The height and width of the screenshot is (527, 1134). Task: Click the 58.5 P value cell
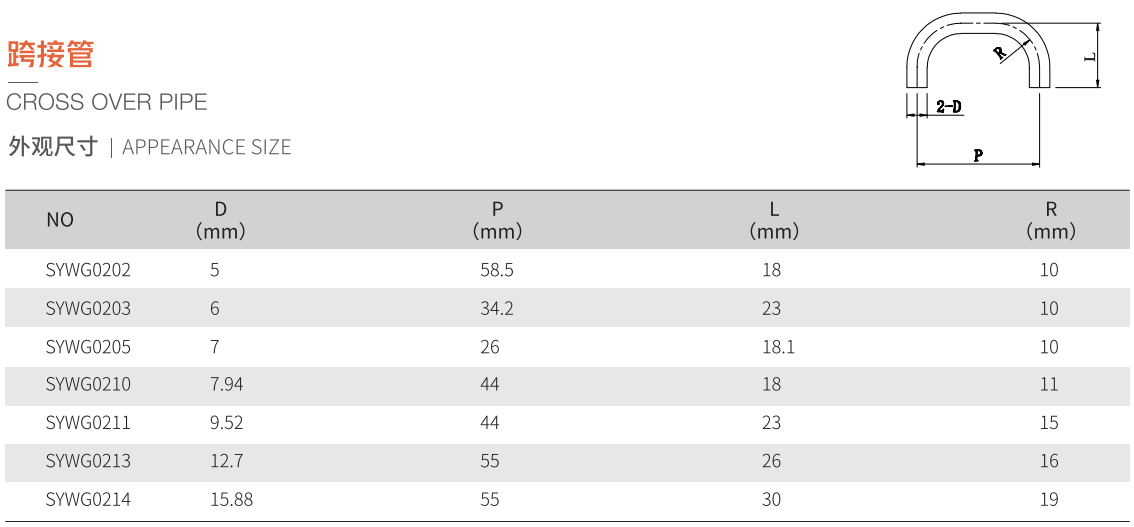point(497,270)
